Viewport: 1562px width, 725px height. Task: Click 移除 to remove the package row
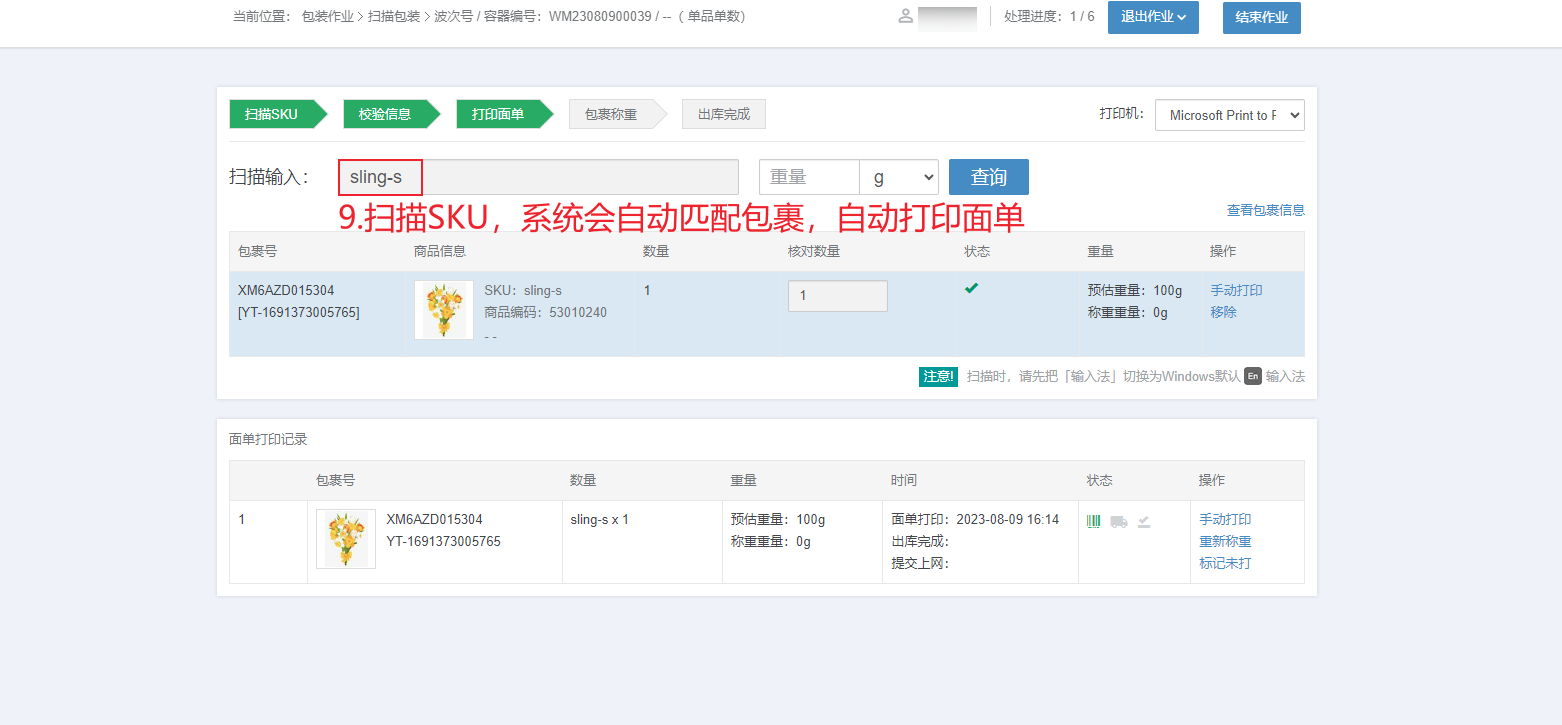[x=1224, y=312]
